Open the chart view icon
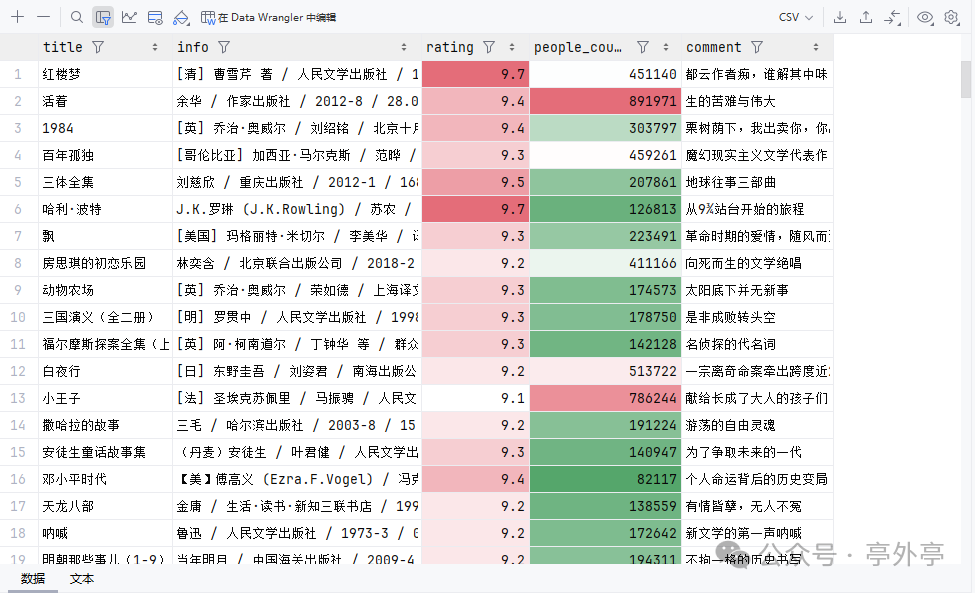Screen dimensions: 975x593 pos(129,17)
